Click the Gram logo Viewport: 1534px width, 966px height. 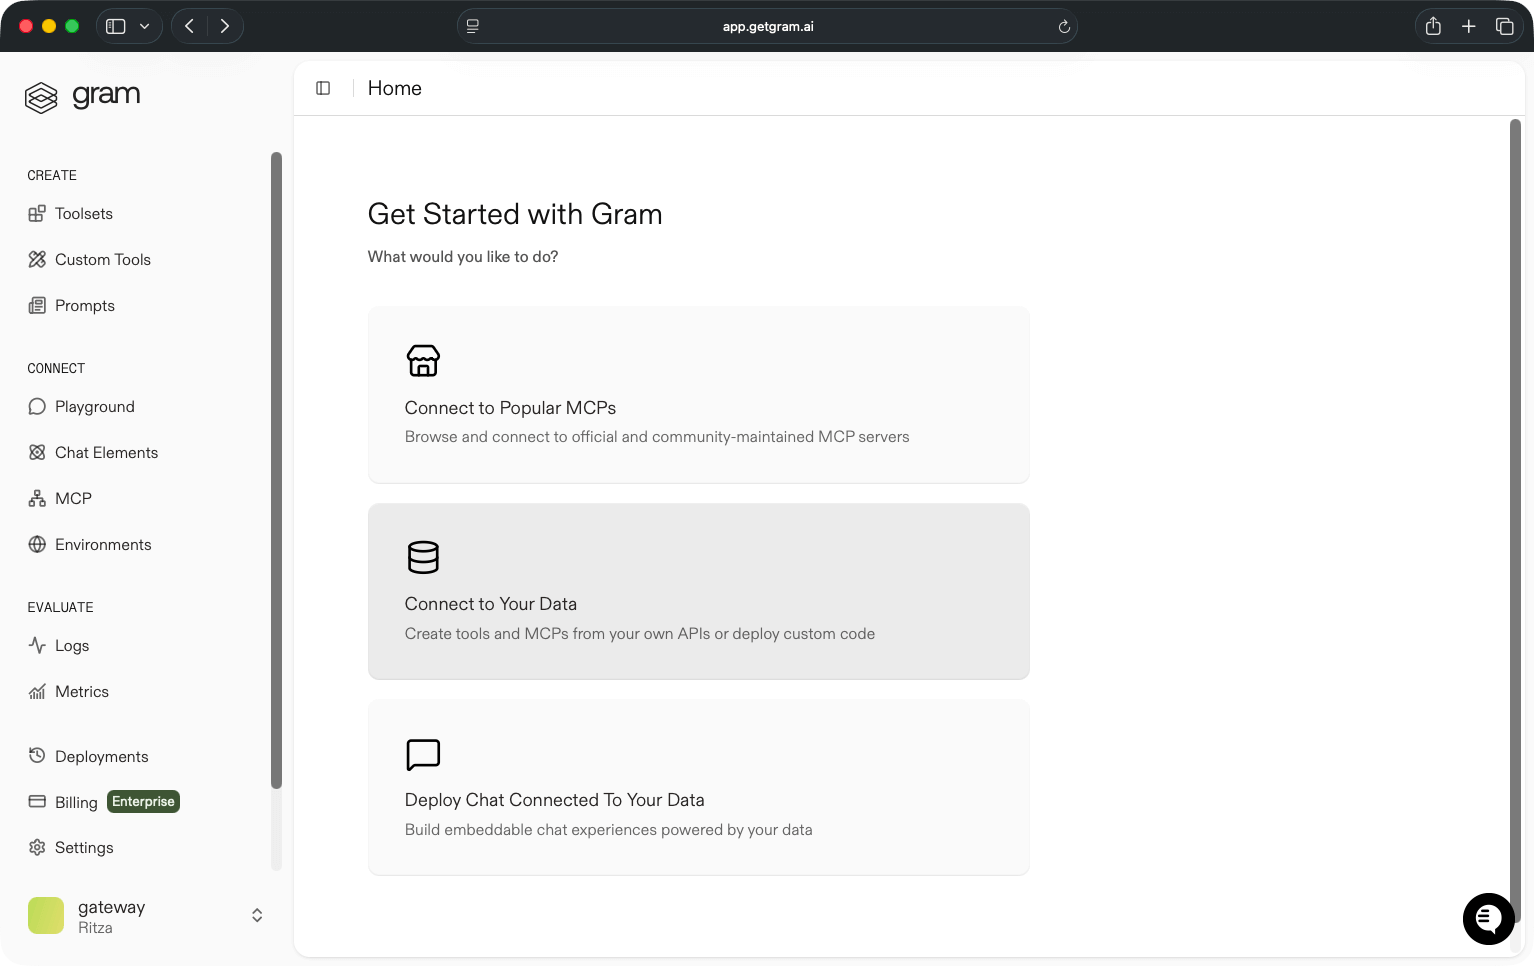point(82,96)
